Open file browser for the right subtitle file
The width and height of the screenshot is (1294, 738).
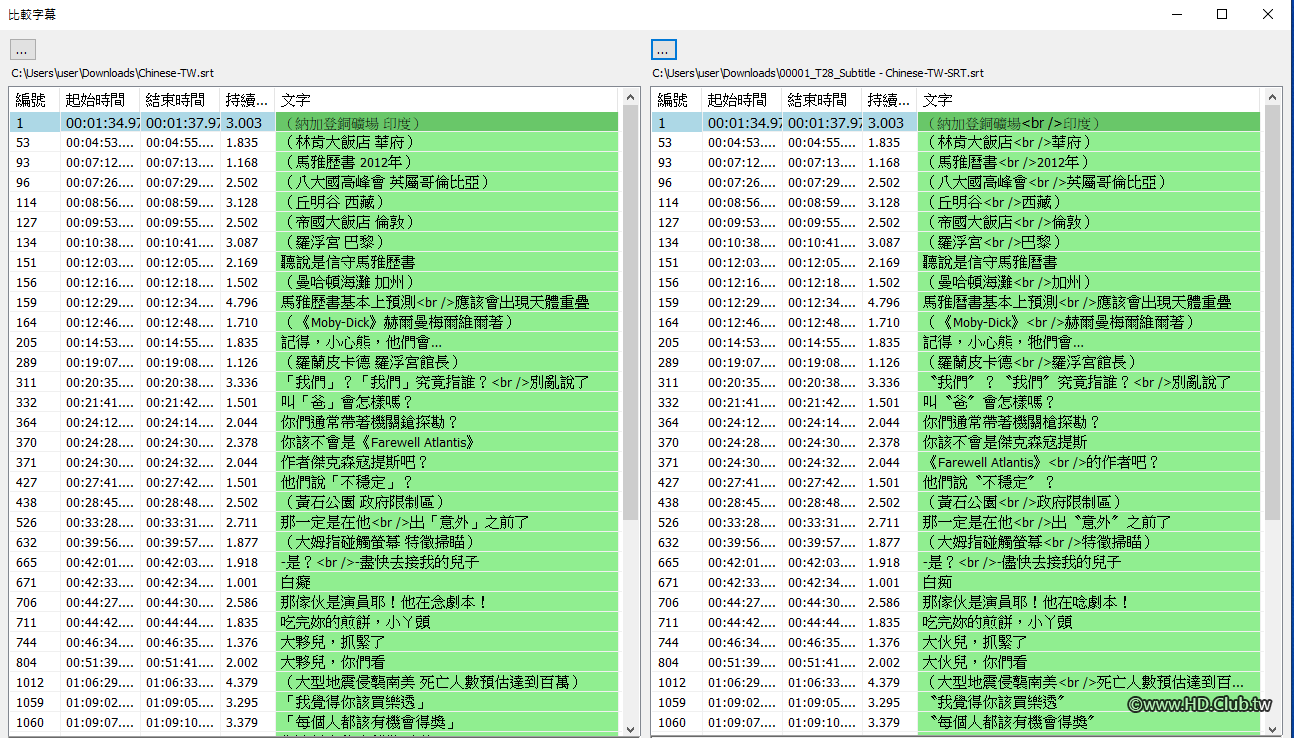tap(662, 48)
